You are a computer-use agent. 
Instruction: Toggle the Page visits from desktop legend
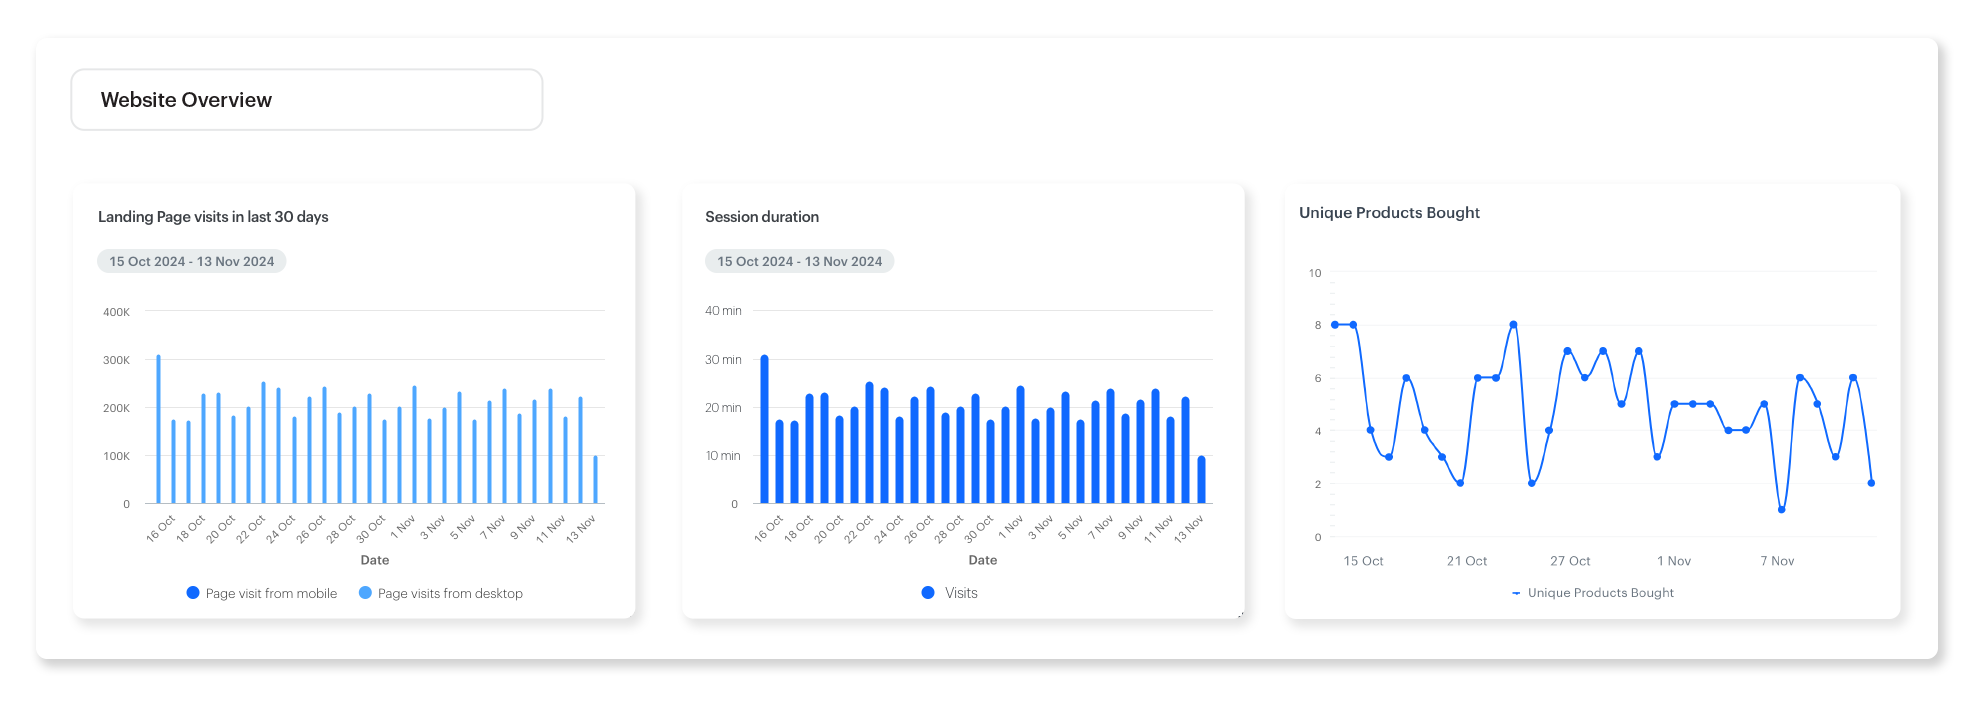(x=450, y=593)
